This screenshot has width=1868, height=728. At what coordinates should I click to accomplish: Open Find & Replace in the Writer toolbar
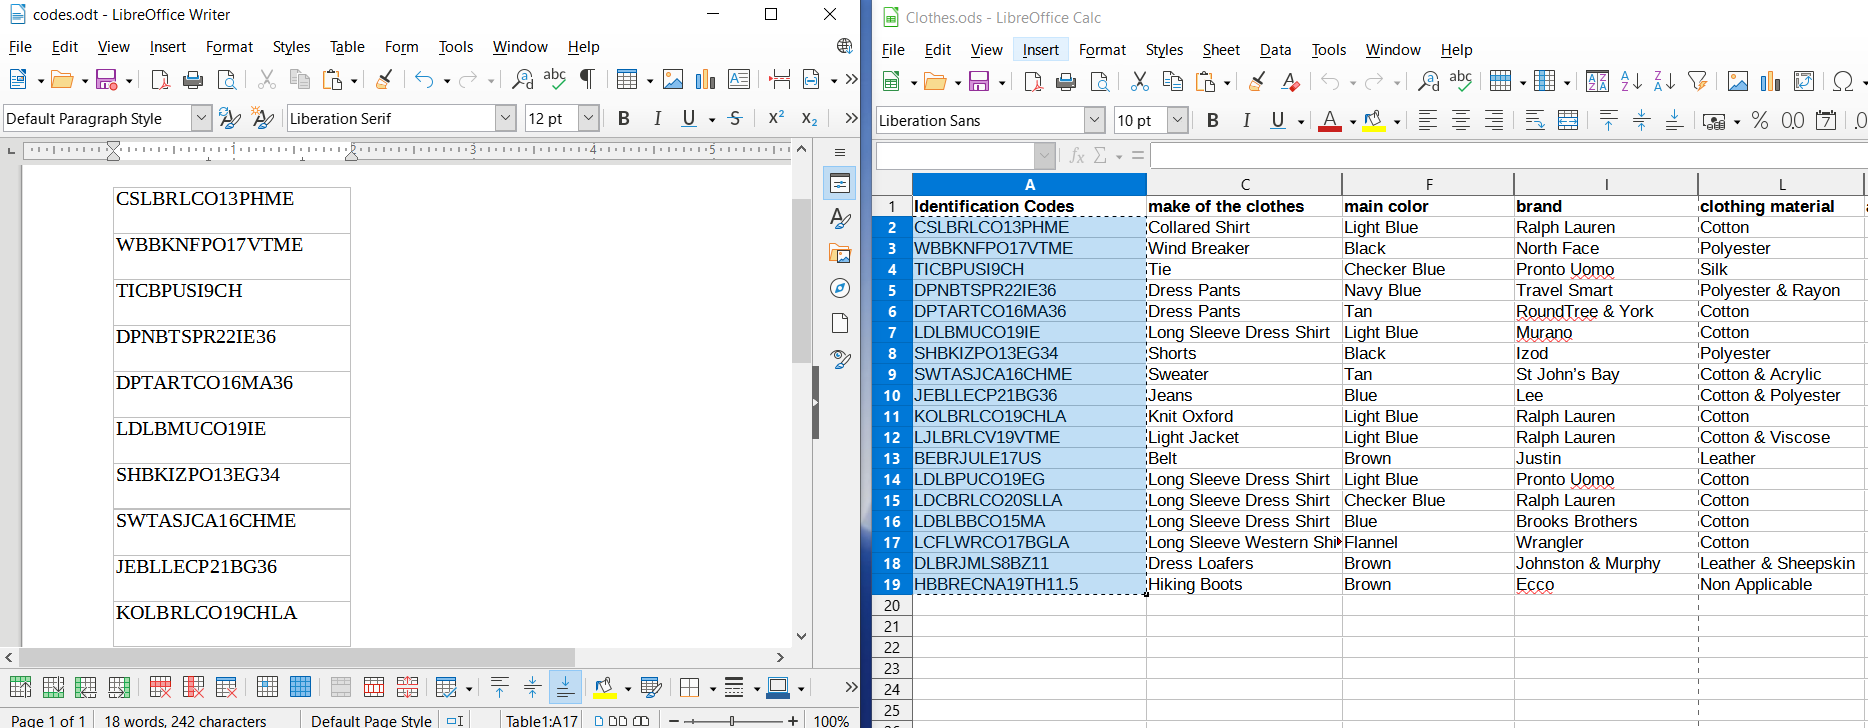pyautogui.click(x=522, y=80)
